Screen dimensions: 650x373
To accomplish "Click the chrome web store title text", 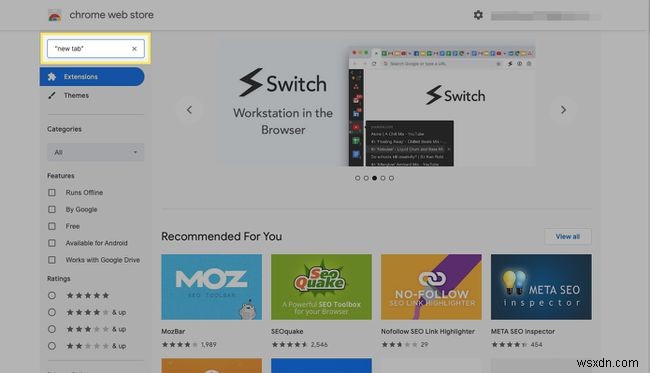I will pos(112,15).
